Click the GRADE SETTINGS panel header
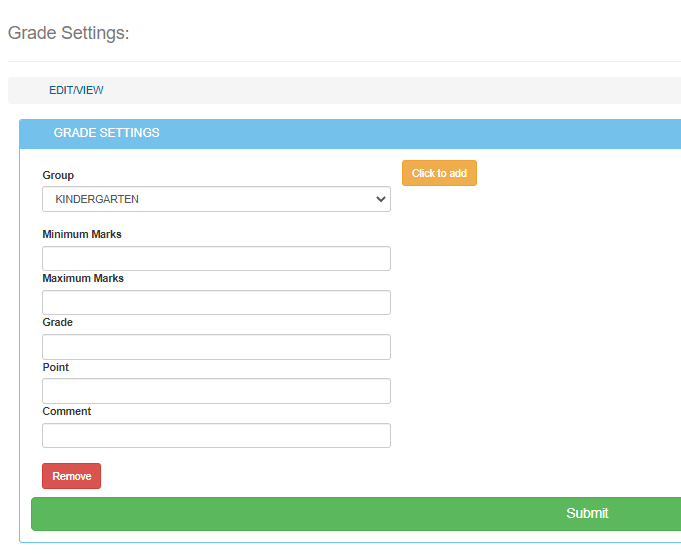This screenshot has width=681, height=554. pos(106,133)
